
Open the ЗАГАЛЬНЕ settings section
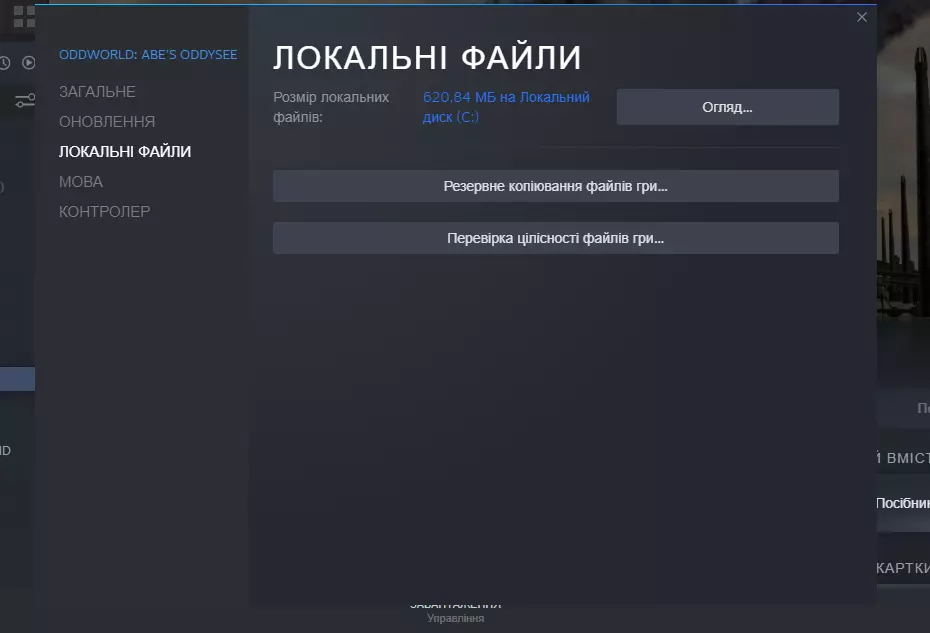point(97,92)
